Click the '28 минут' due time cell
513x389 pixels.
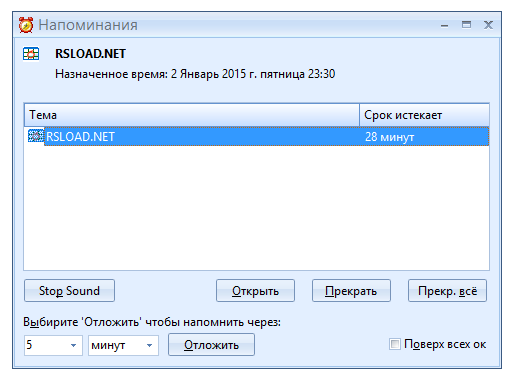(x=389, y=137)
